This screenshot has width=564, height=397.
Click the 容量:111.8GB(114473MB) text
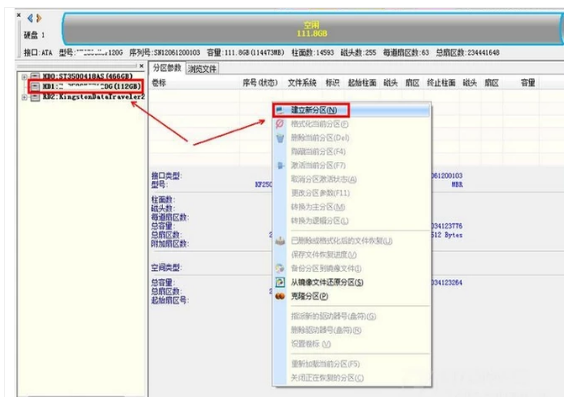coord(245,53)
